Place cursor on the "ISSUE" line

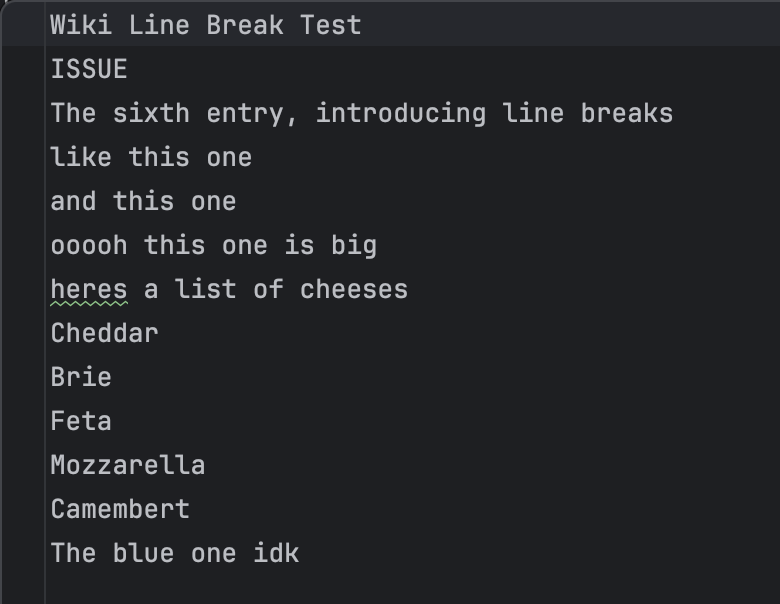point(89,69)
